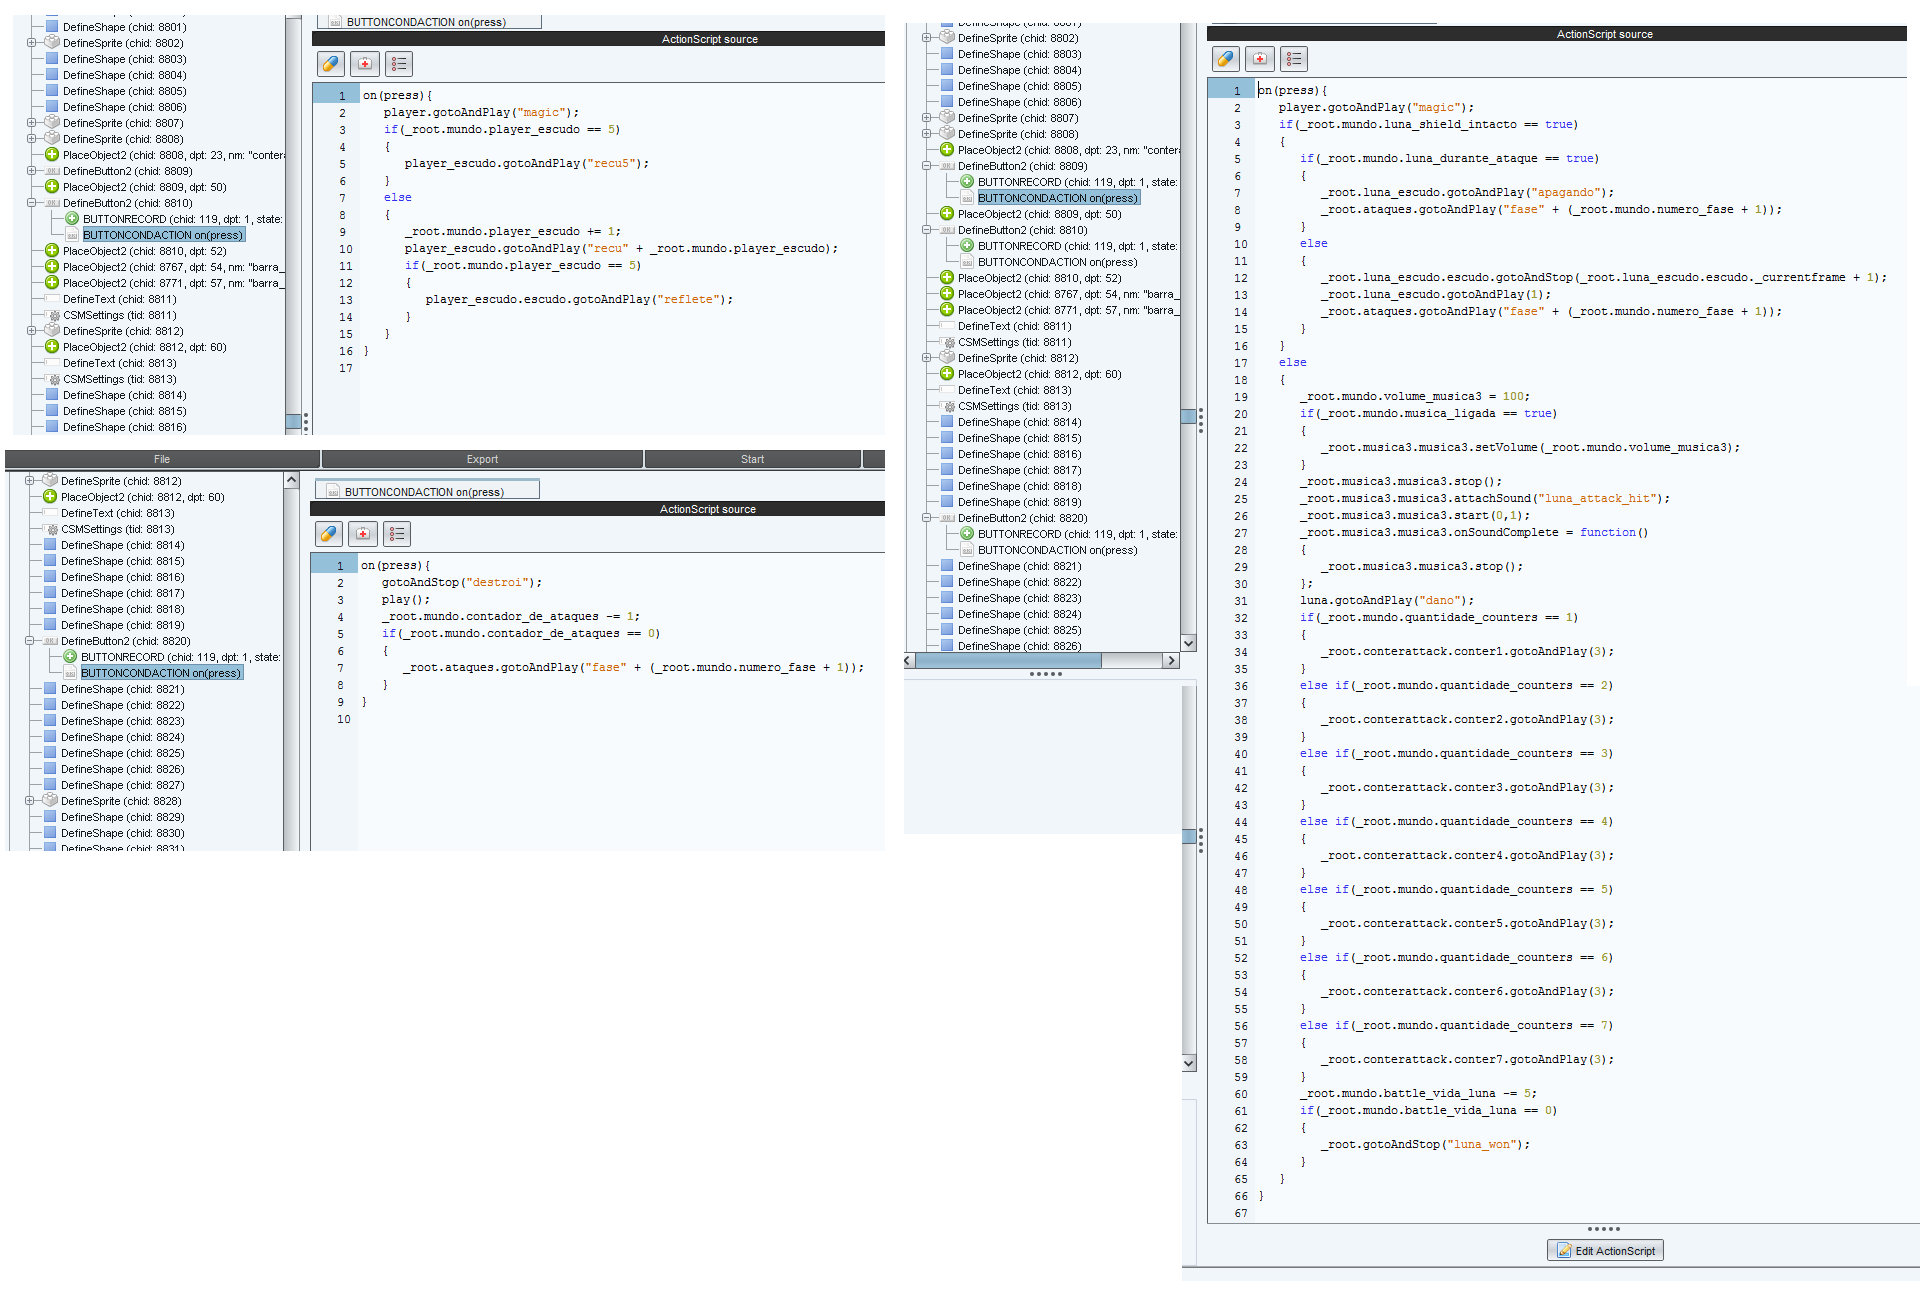Click the list icon above the "destroi" script

pyautogui.click(x=397, y=534)
